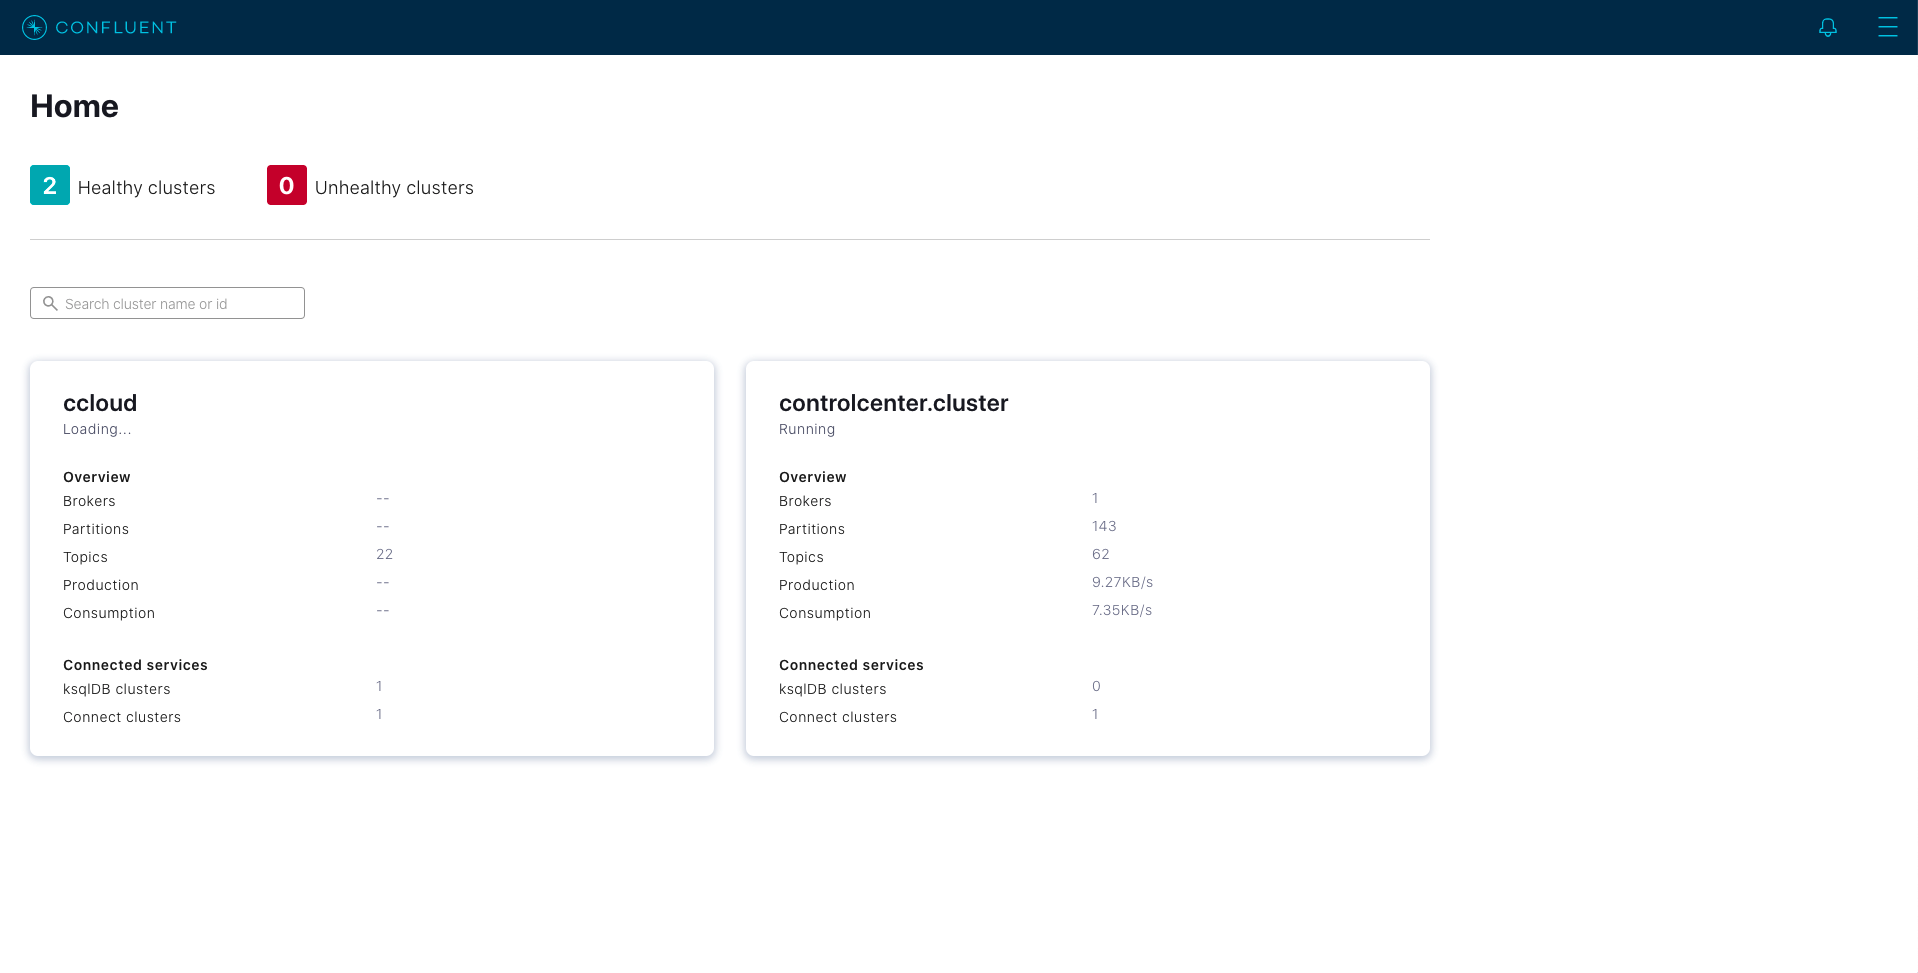Click Brokers value 1 in controlcenter.cluster
1918x973 pixels.
(1095, 498)
